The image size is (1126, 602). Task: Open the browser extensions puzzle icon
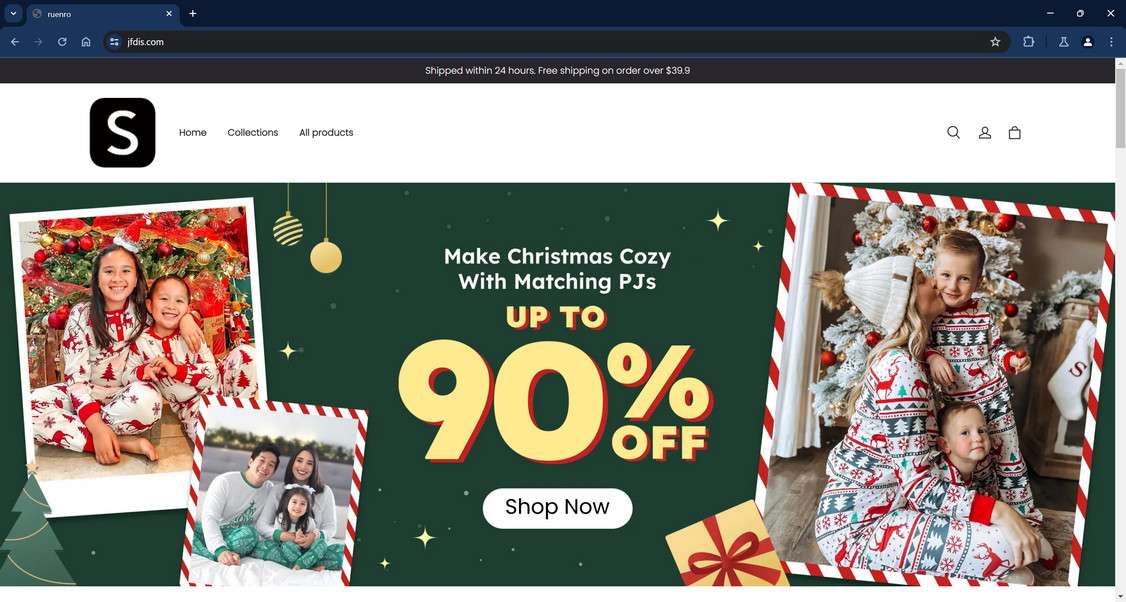coord(1028,42)
